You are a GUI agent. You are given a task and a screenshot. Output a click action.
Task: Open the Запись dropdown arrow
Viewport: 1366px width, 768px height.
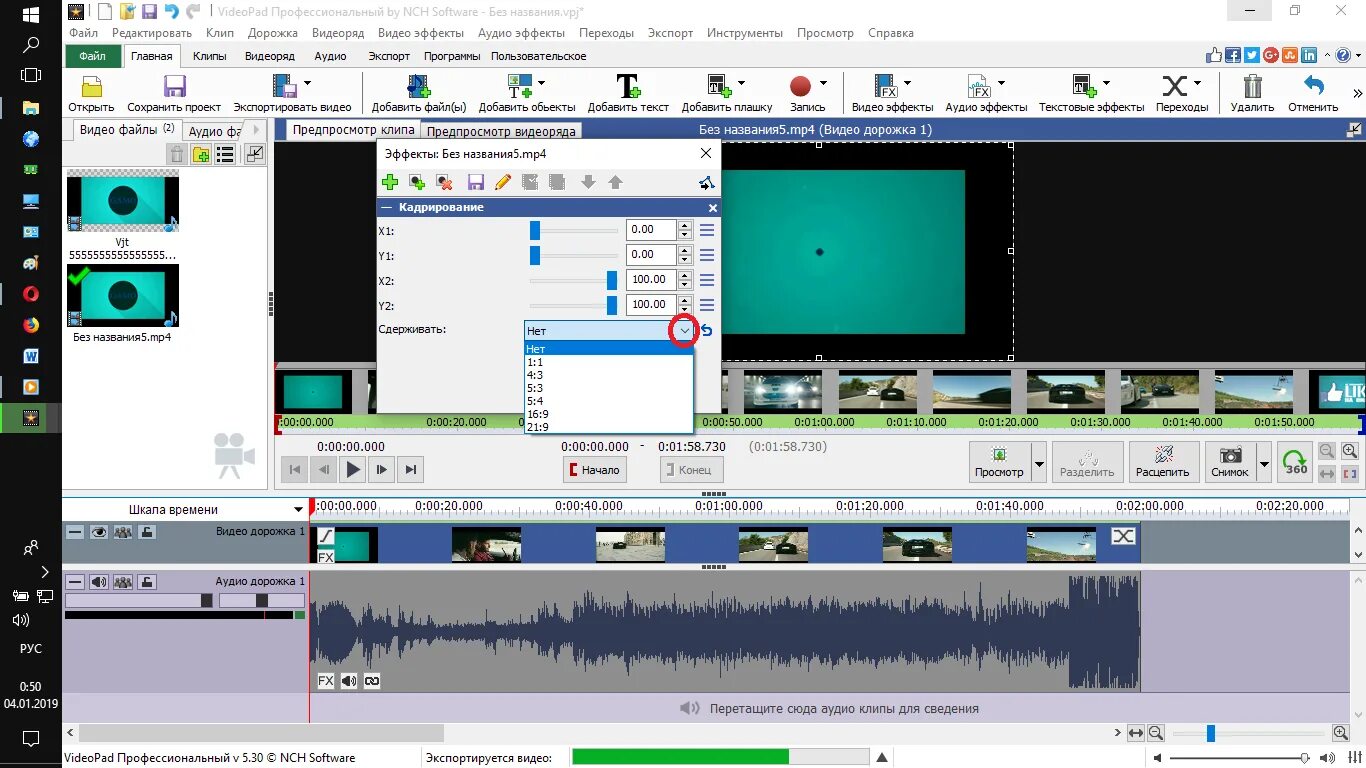[823, 83]
